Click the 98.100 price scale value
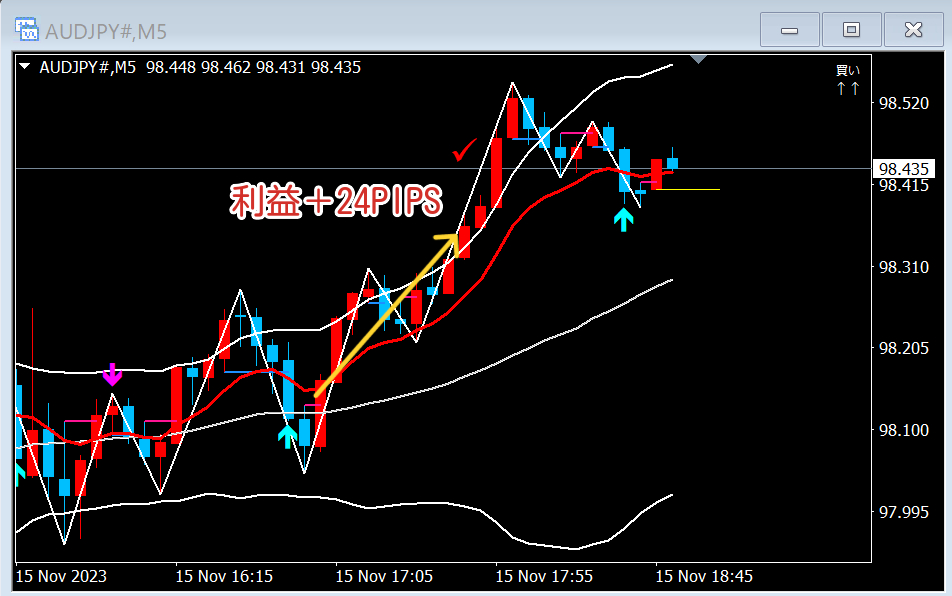This screenshot has width=952, height=596. pyautogui.click(x=903, y=430)
